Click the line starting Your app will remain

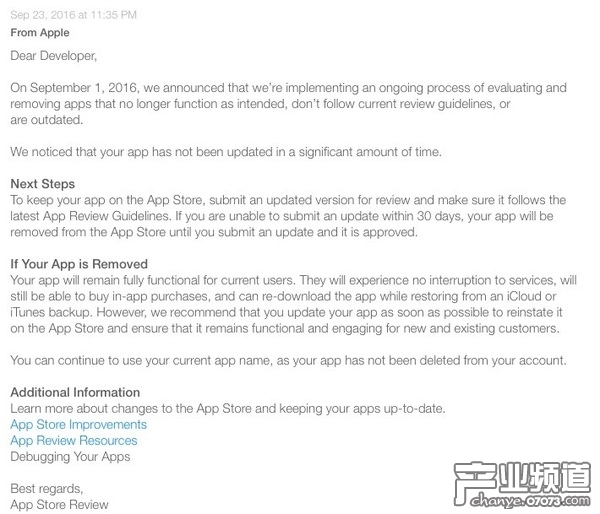coord(293,280)
